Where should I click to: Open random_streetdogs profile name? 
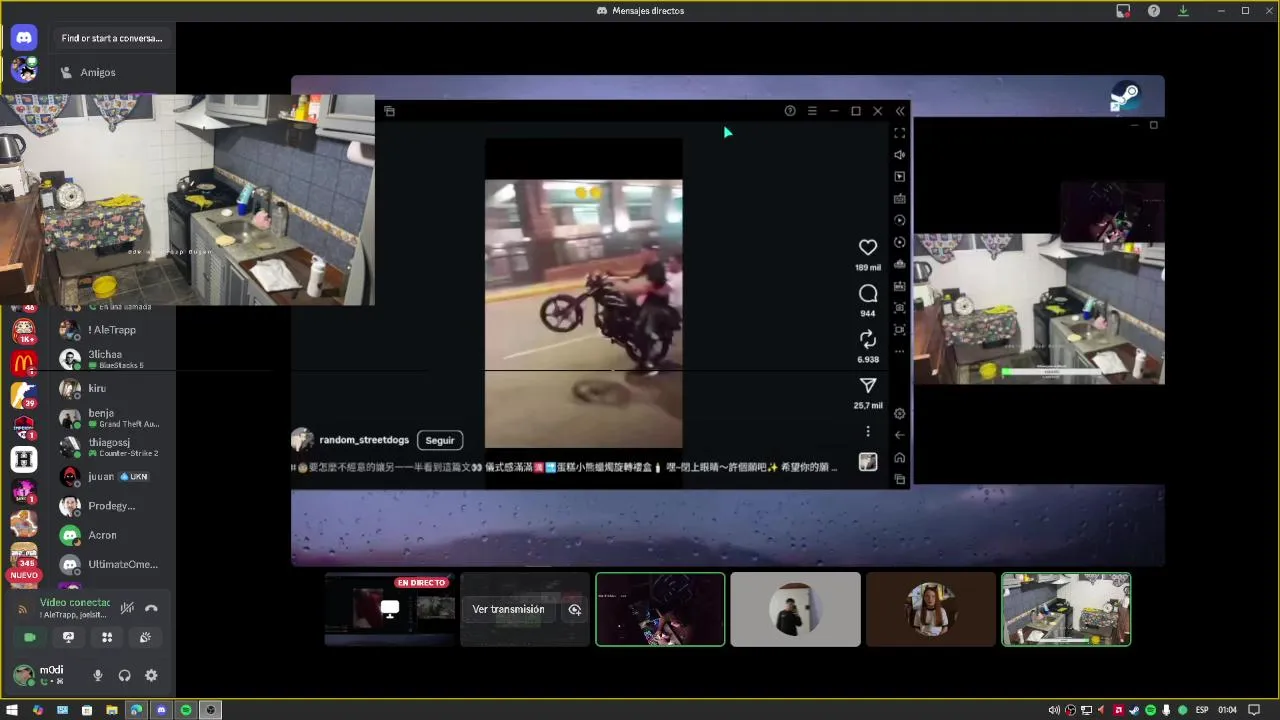(364, 440)
